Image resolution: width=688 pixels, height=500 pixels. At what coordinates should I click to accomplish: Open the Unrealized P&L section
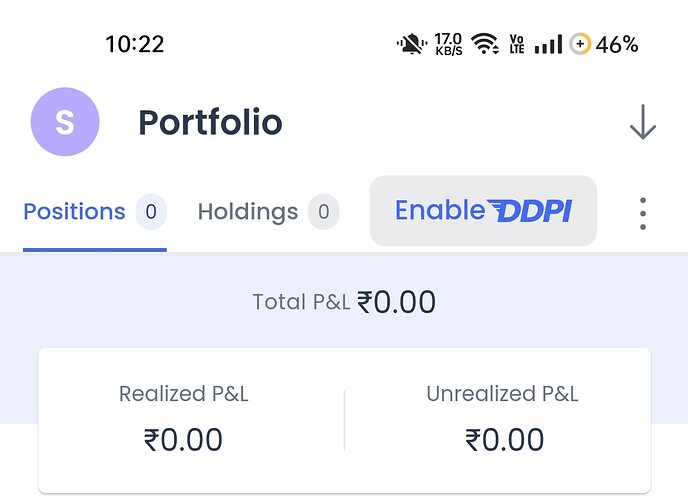pos(503,418)
